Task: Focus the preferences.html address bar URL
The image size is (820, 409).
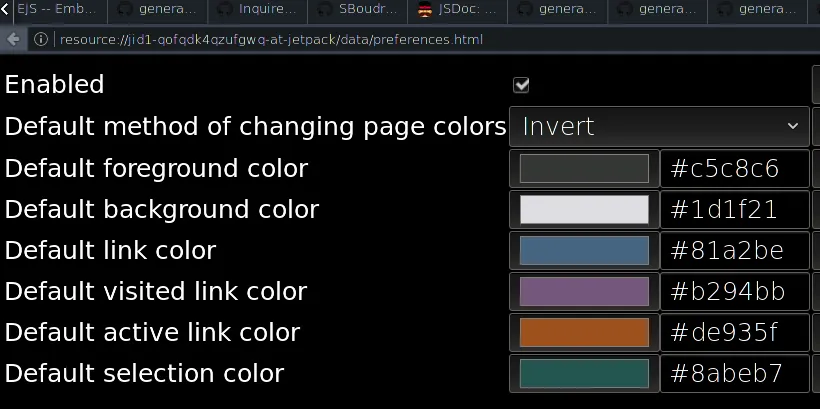Action: click(271, 40)
